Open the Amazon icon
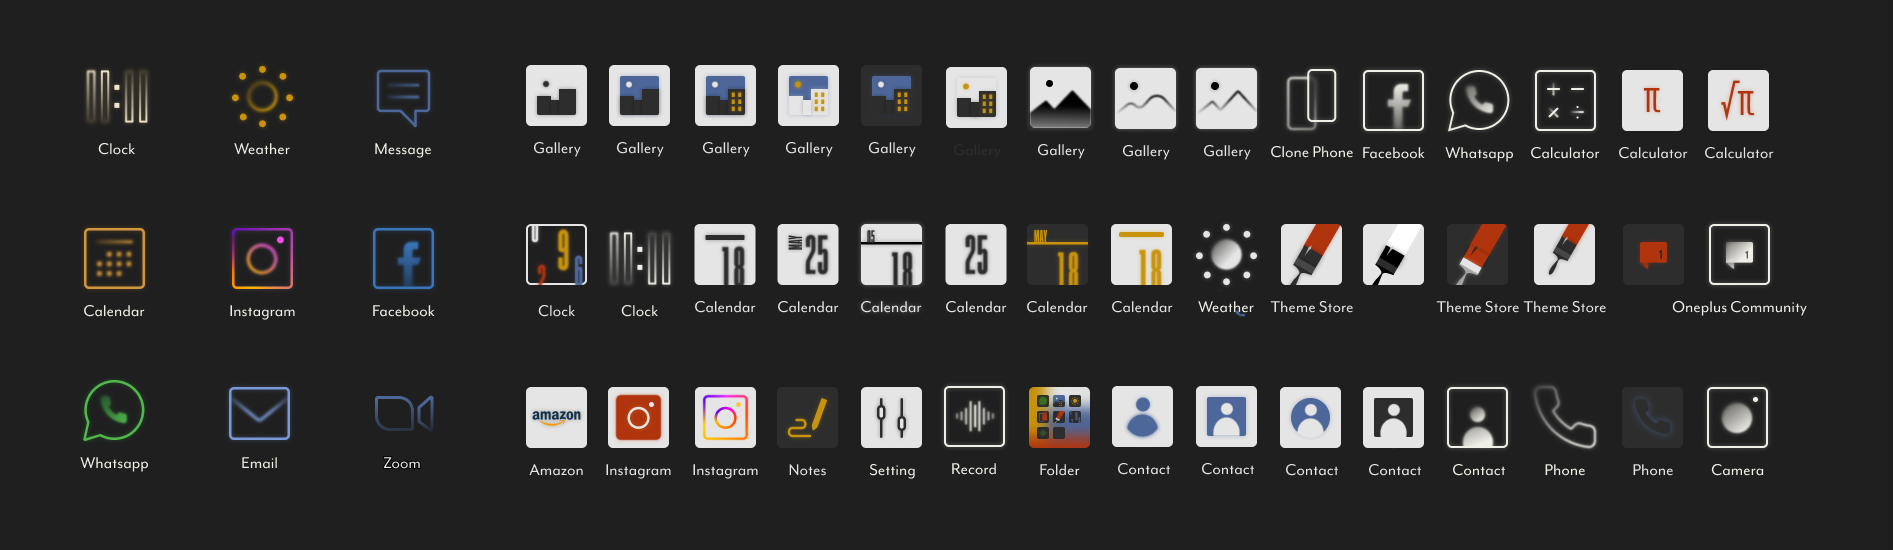This screenshot has width=1893, height=550. point(557,417)
